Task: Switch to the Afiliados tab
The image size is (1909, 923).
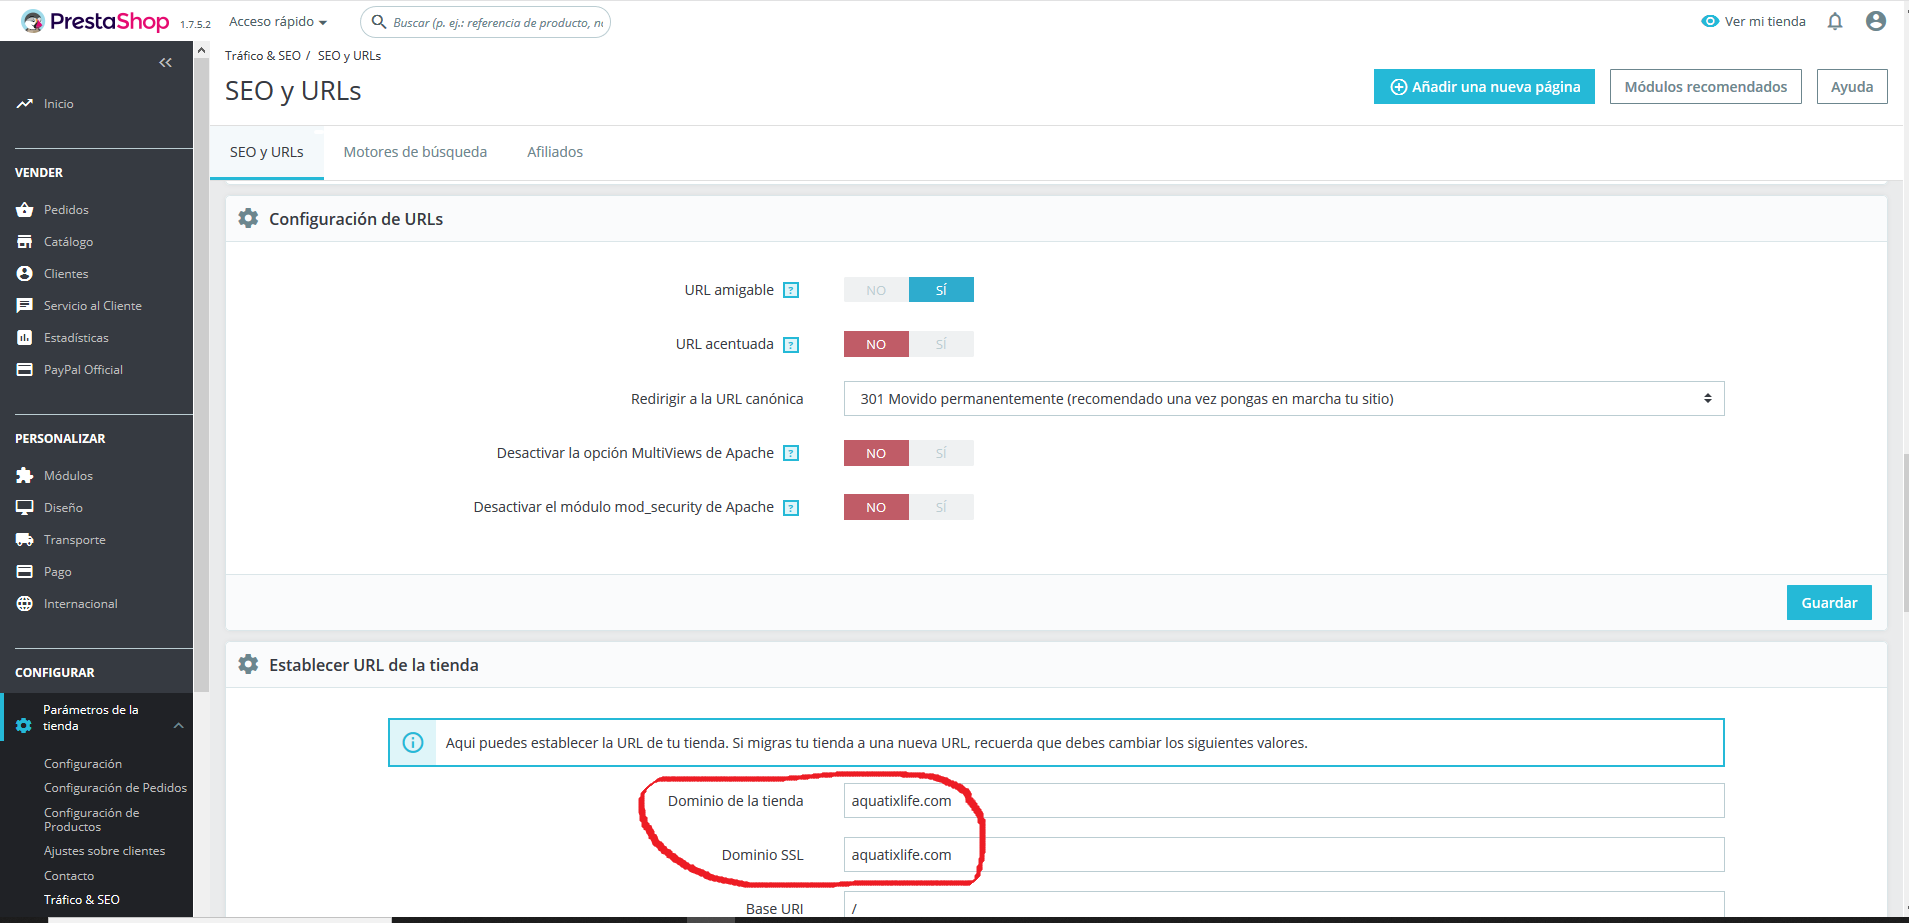Action: tap(555, 152)
